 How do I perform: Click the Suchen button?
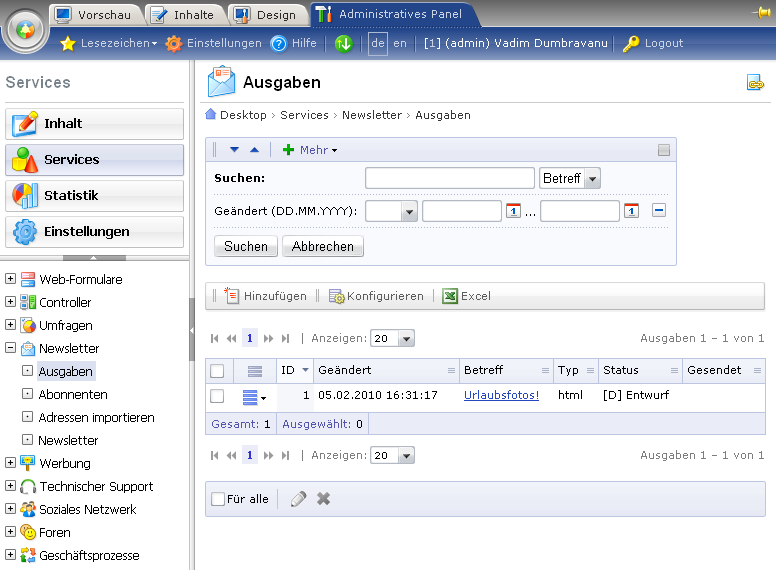246,246
